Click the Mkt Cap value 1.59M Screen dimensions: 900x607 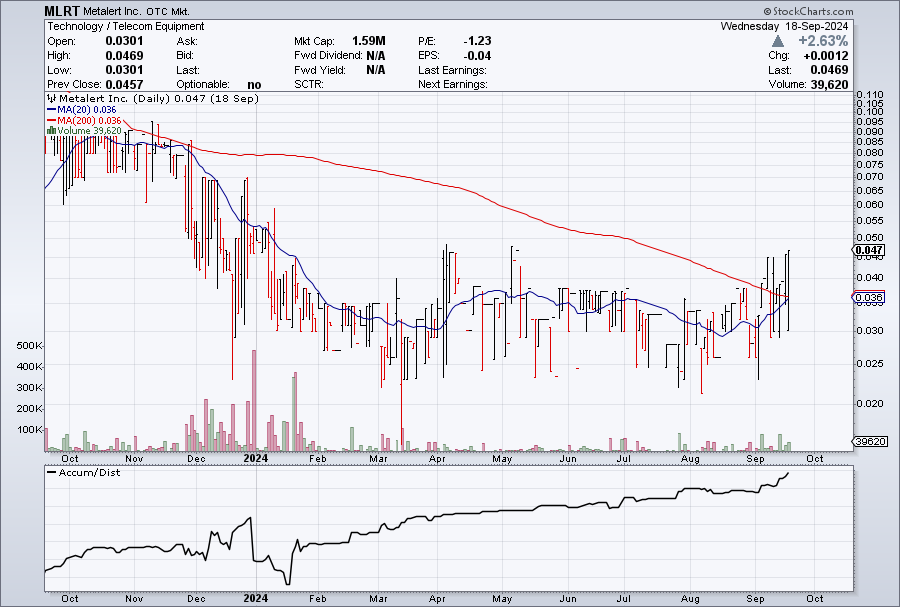368,41
